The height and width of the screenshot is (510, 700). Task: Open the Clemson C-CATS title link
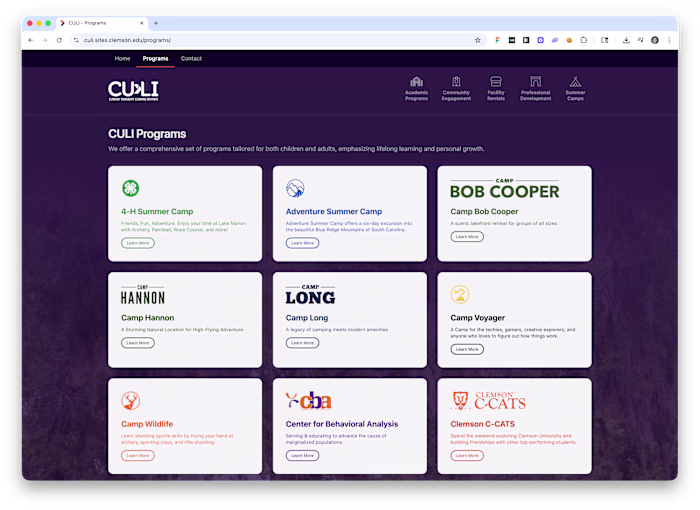[483, 424]
